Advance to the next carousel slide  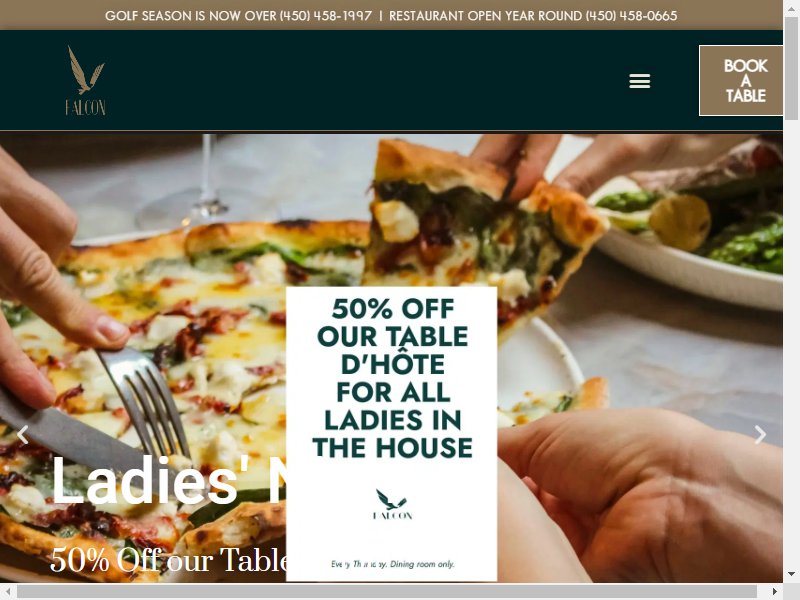point(760,435)
